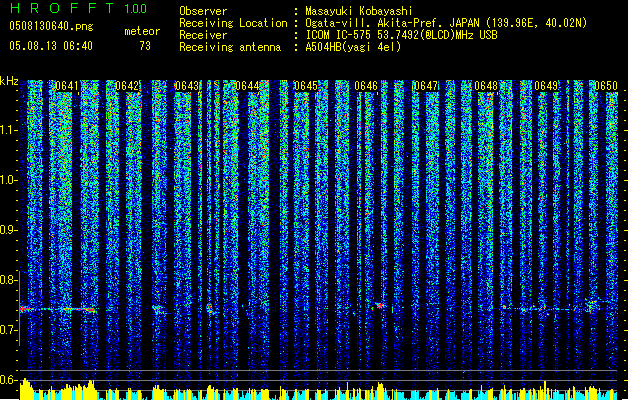
Task: Click the 0641 time marker
Action: [x=67, y=86]
